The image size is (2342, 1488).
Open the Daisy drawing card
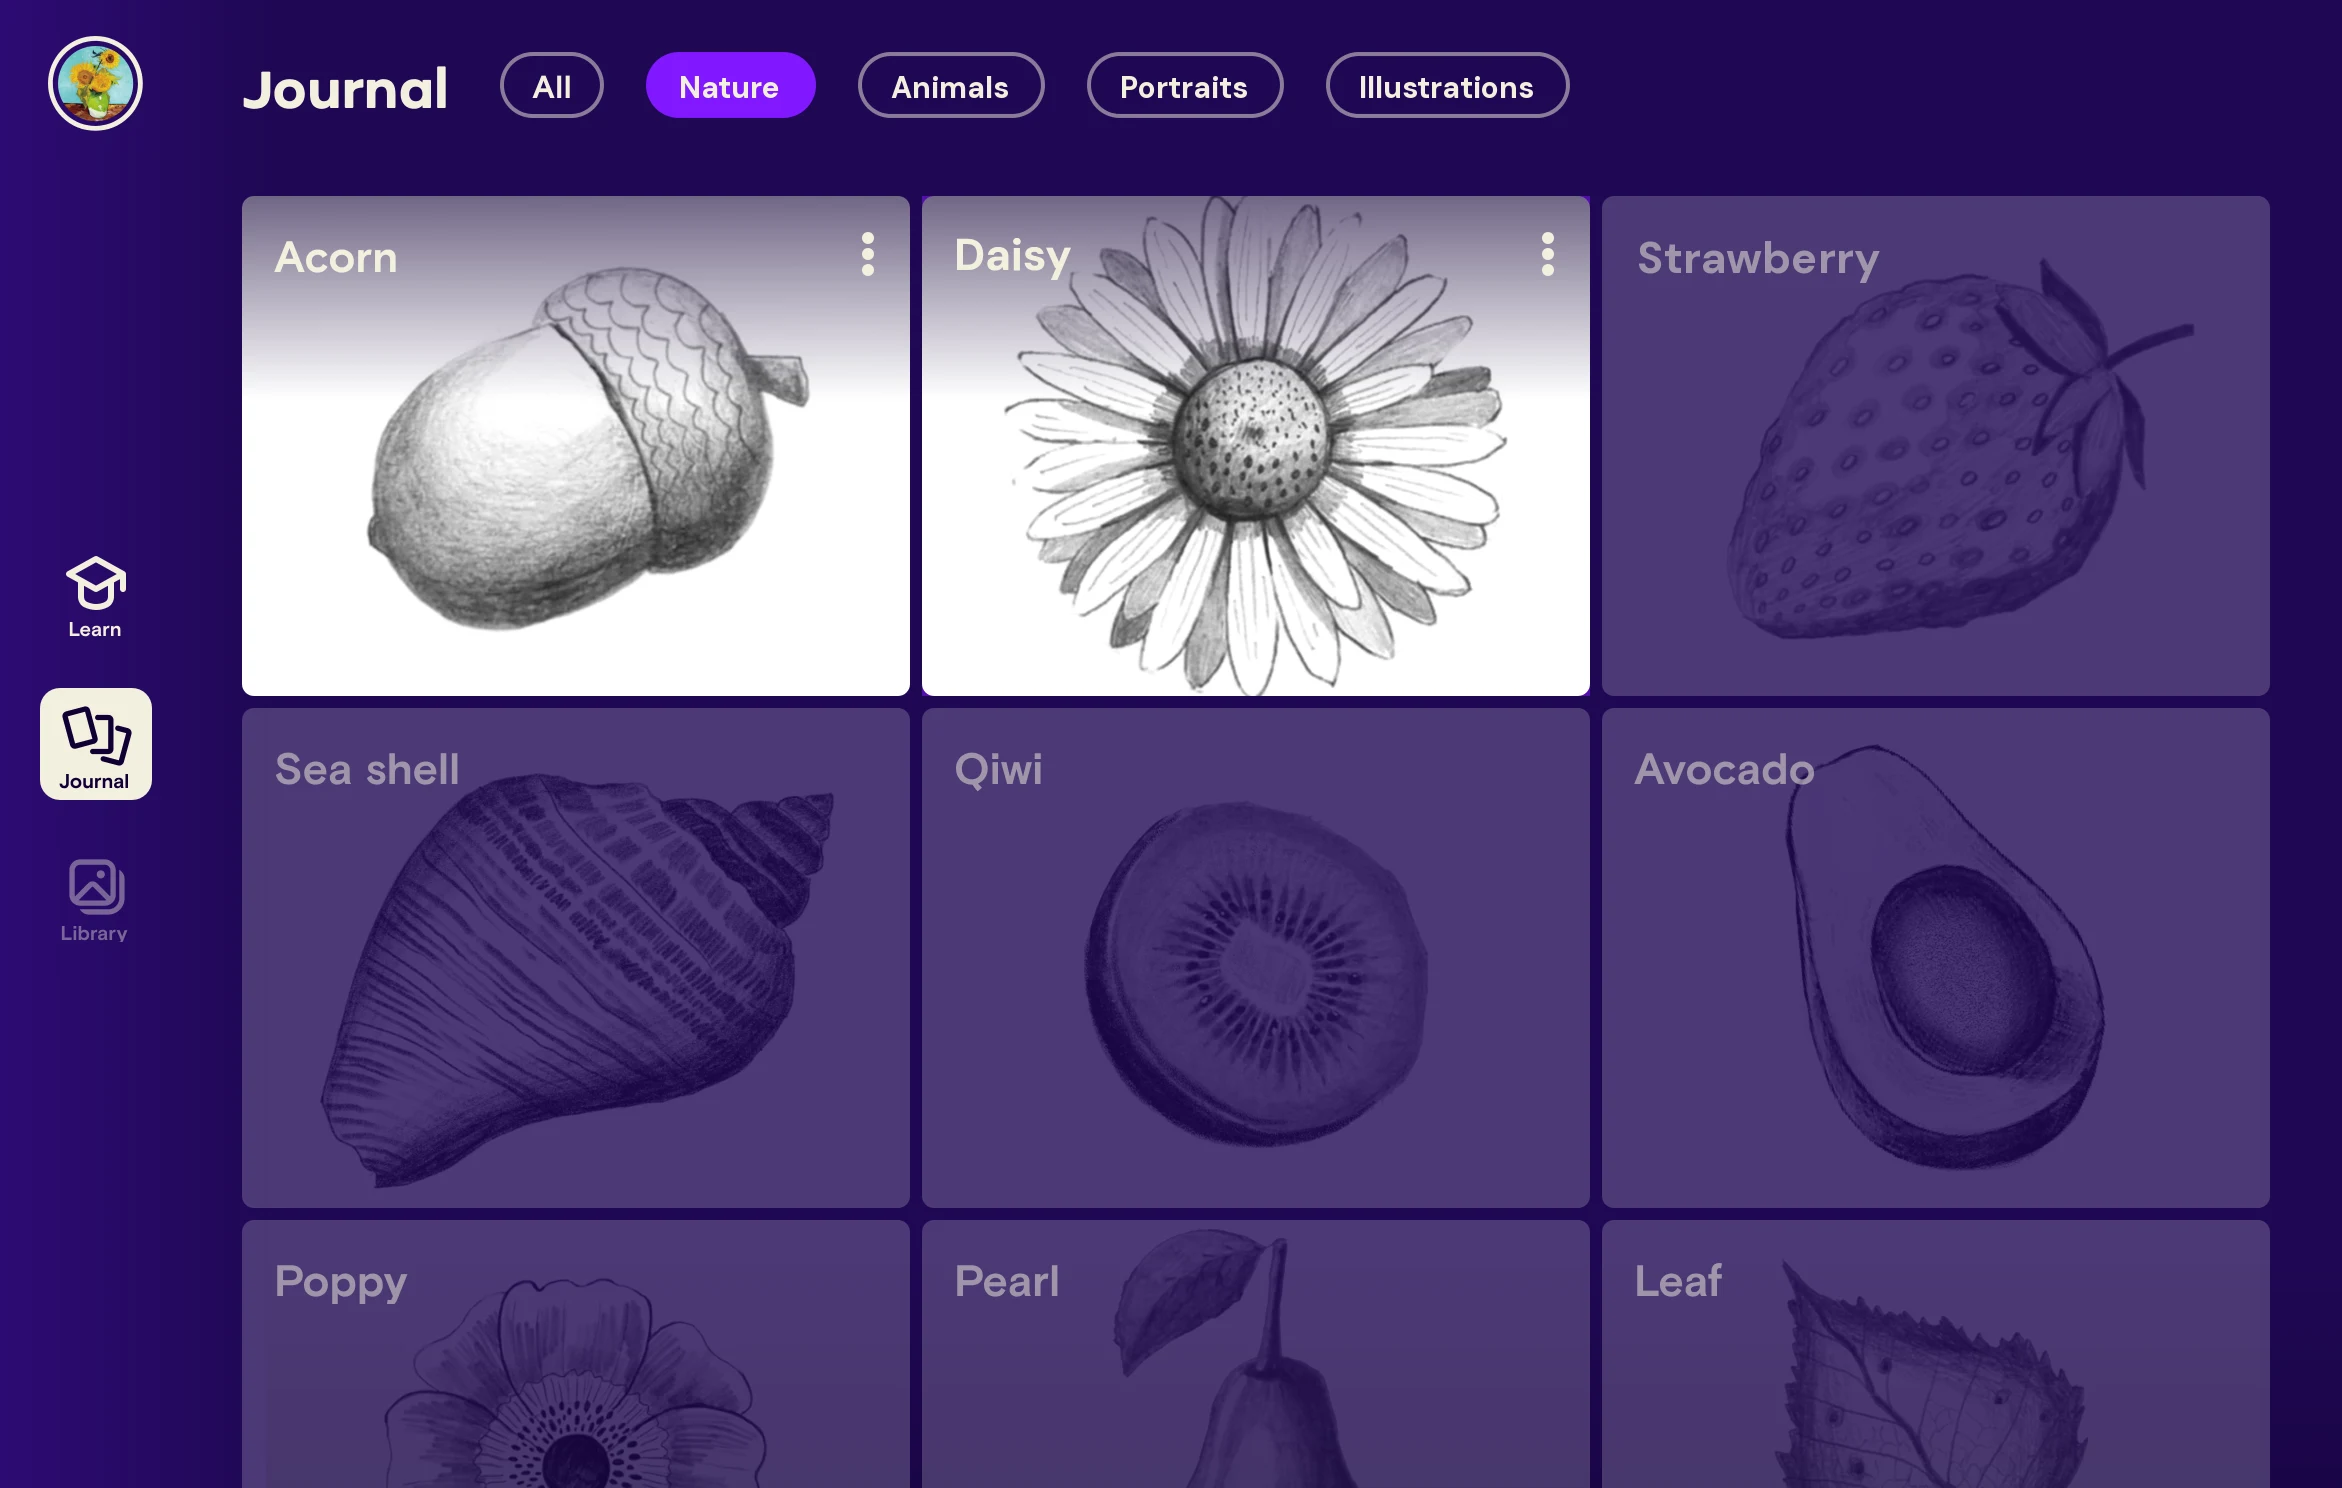click(1256, 446)
